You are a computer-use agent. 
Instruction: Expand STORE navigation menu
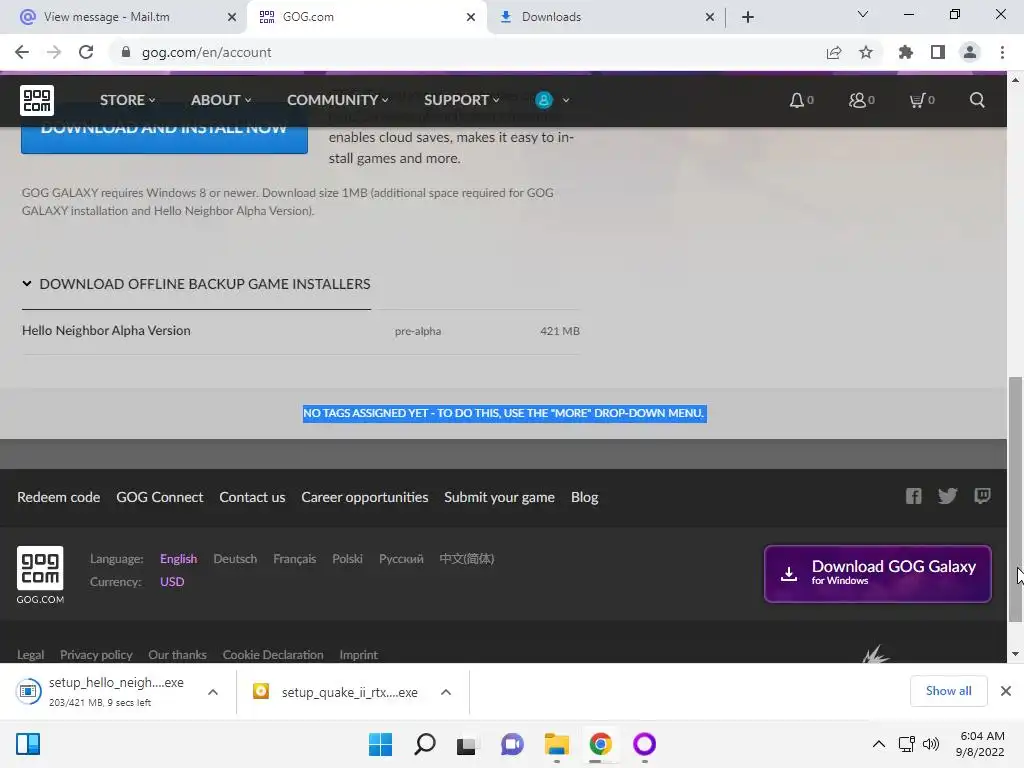[127, 100]
